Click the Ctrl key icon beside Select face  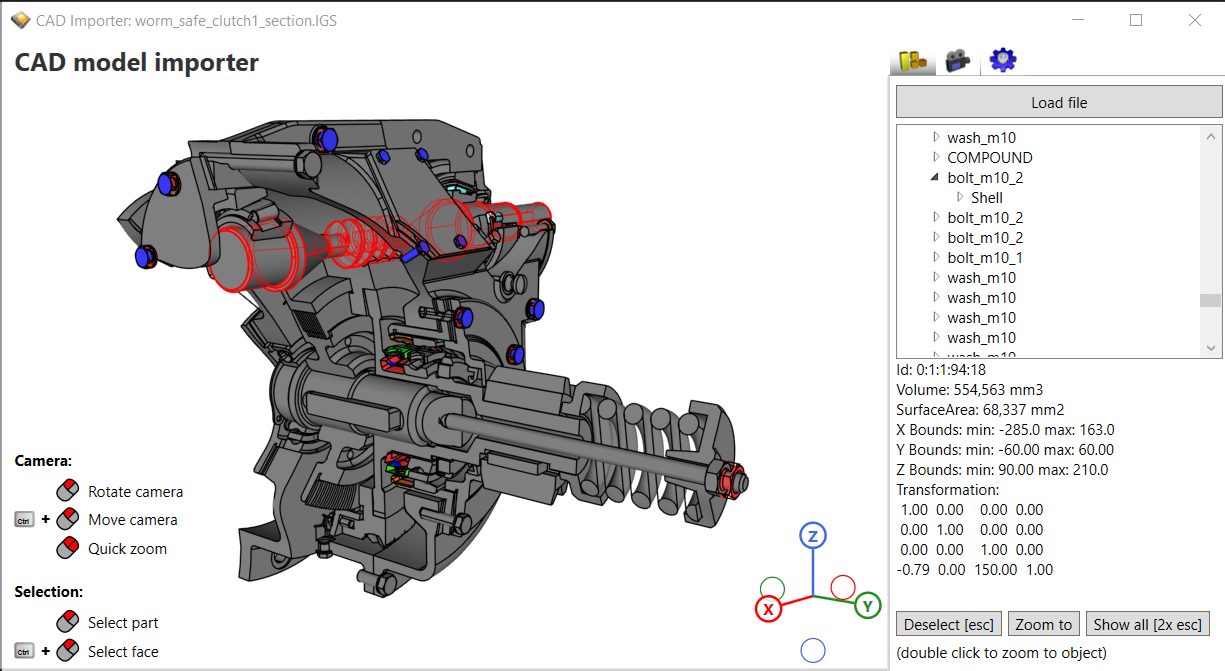23,651
